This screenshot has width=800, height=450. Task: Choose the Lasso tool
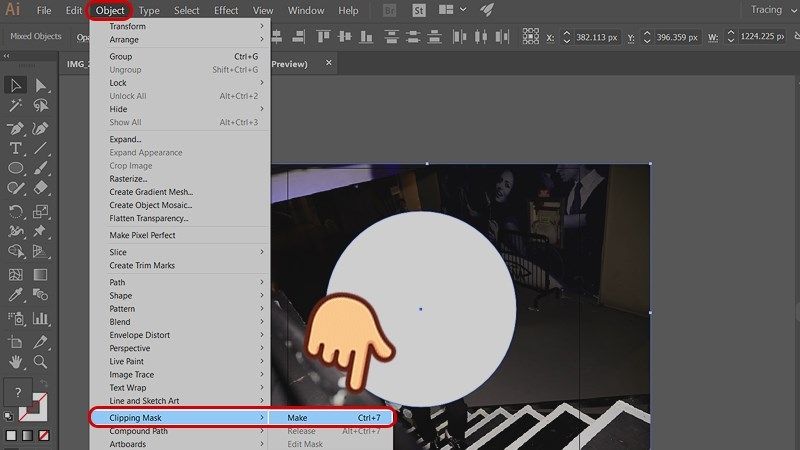pyautogui.click(x=40, y=106)
